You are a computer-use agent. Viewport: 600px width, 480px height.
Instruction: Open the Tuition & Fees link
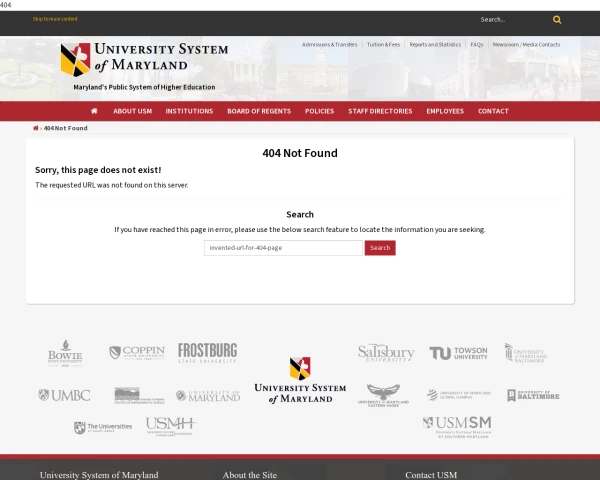tap(383, 44)
